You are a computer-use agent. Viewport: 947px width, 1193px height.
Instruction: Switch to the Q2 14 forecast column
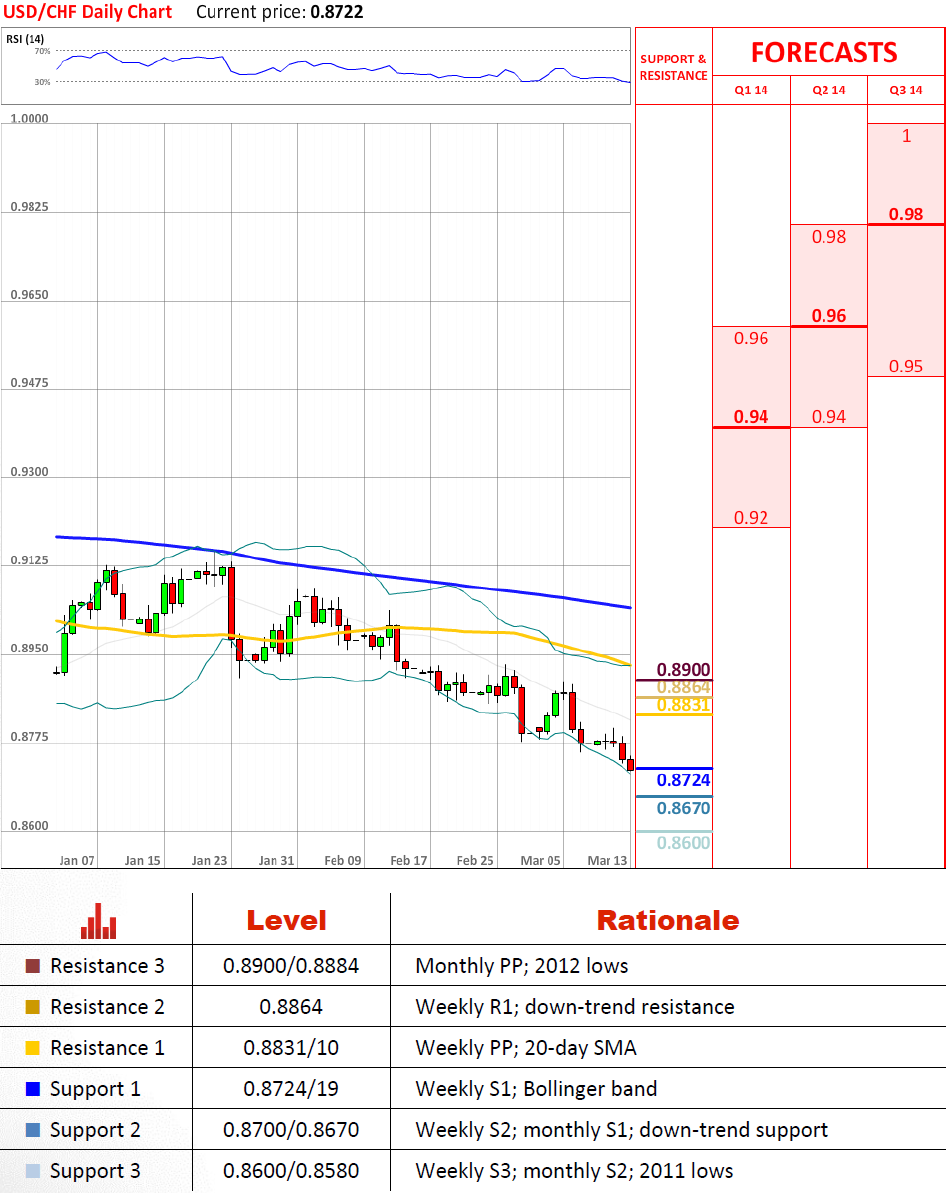[829, 90]
